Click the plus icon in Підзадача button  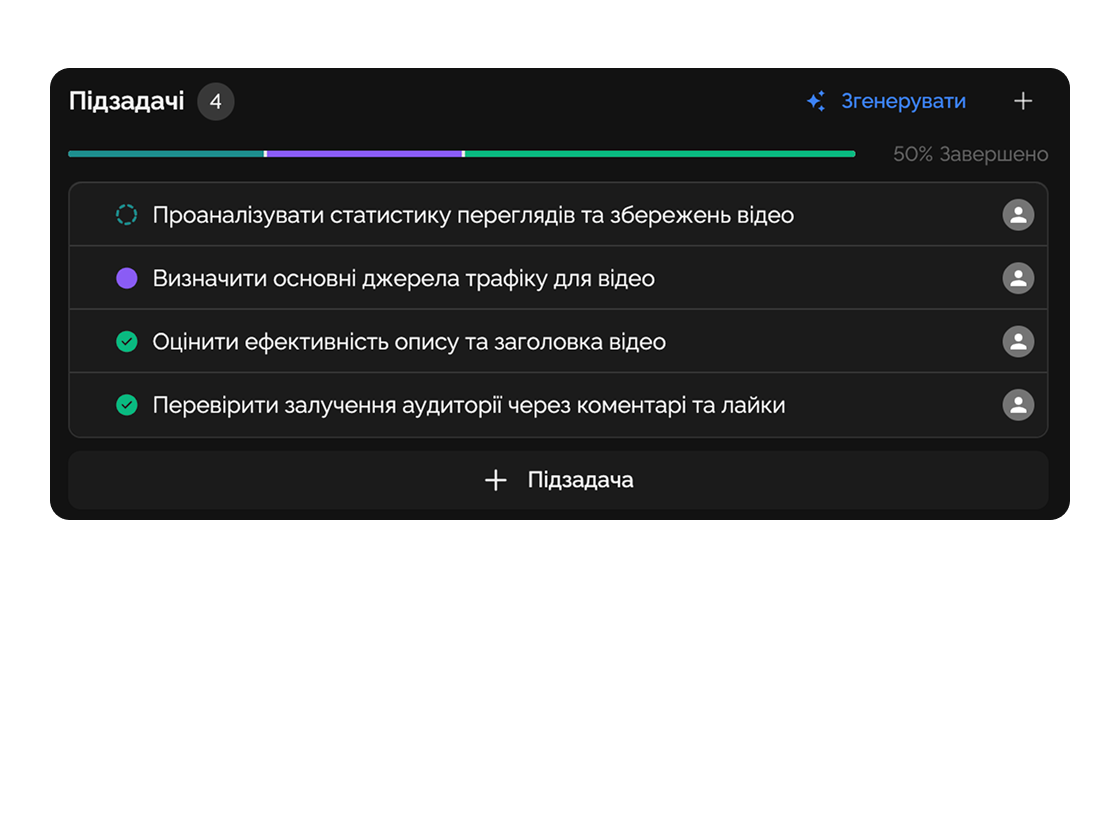pos(495,480)
